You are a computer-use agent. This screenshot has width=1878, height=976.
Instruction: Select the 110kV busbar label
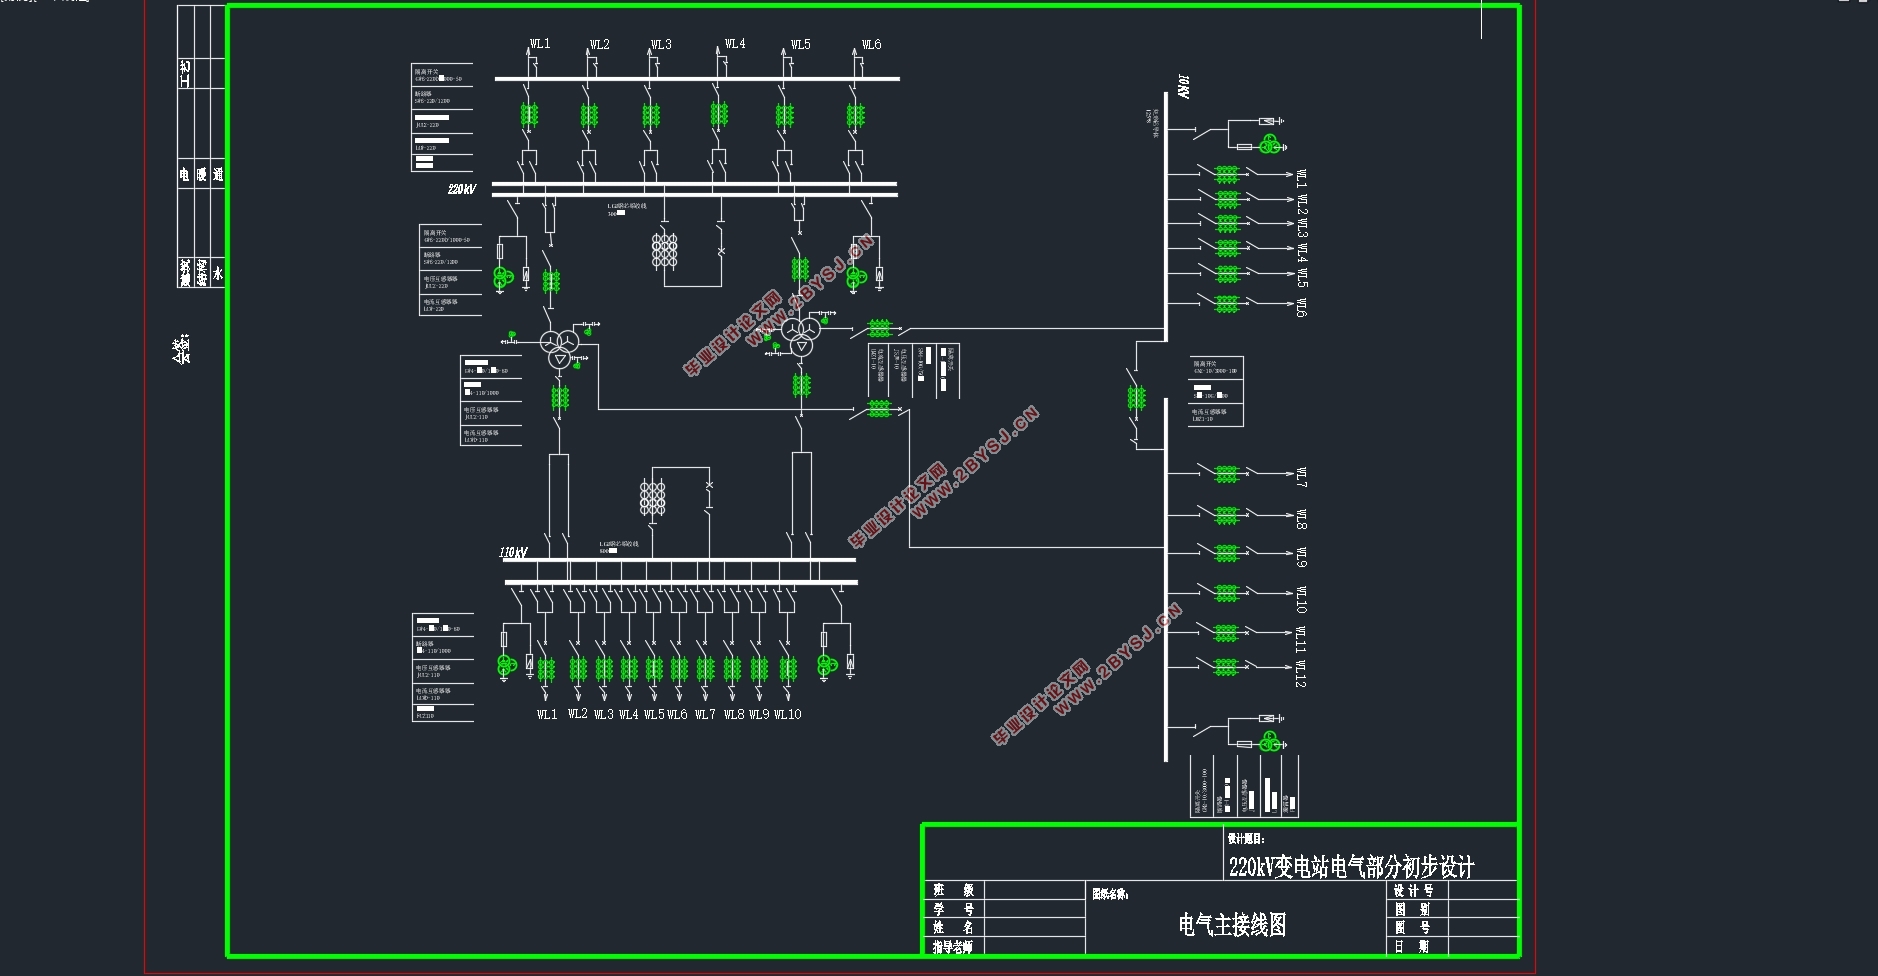pos(513,552)
